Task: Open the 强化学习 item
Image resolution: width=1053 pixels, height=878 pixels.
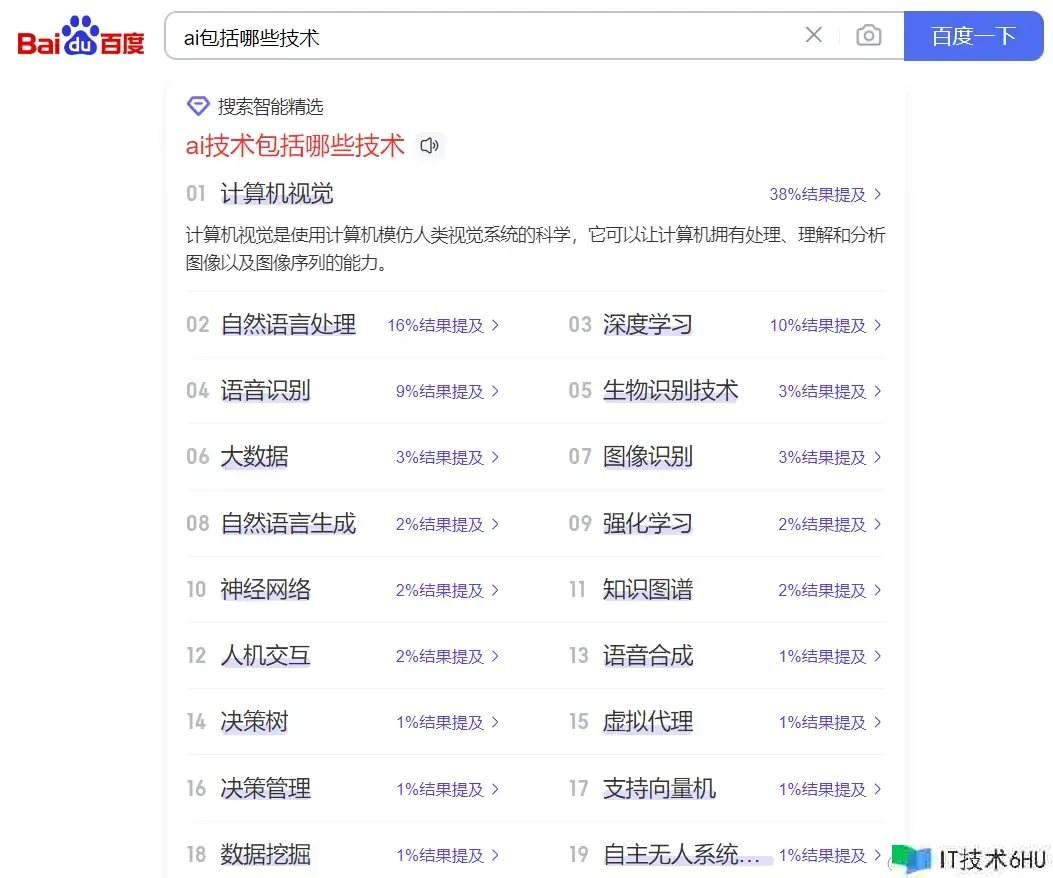Action: pos(647,524)
